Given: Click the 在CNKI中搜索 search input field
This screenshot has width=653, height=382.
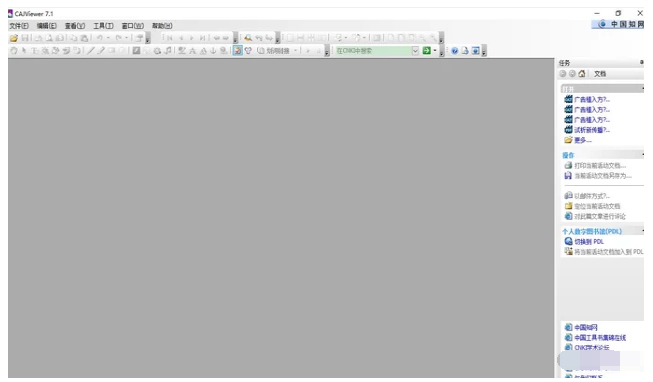Looking at the screenshot, I should (x=373, y=51).
